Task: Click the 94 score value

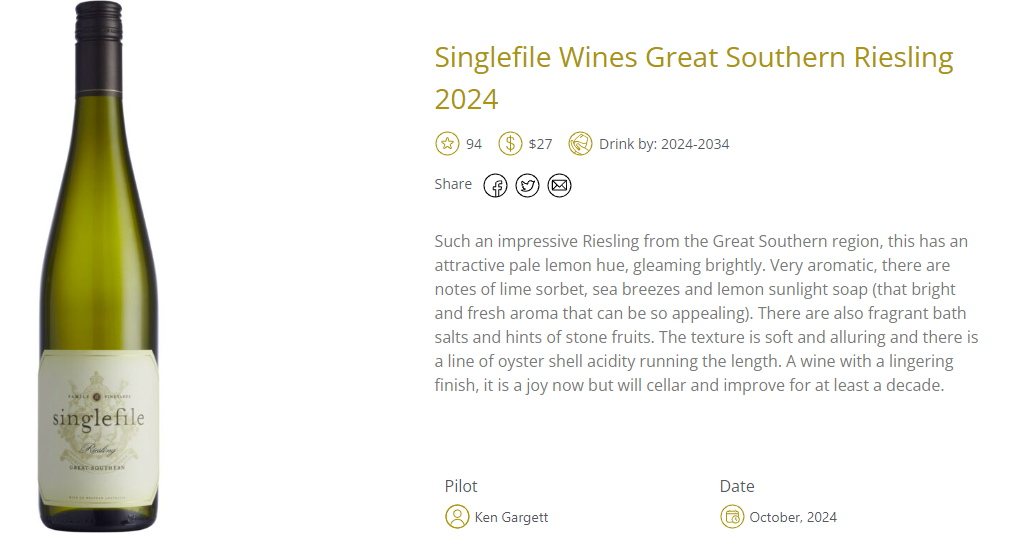Action: [474, 144]
